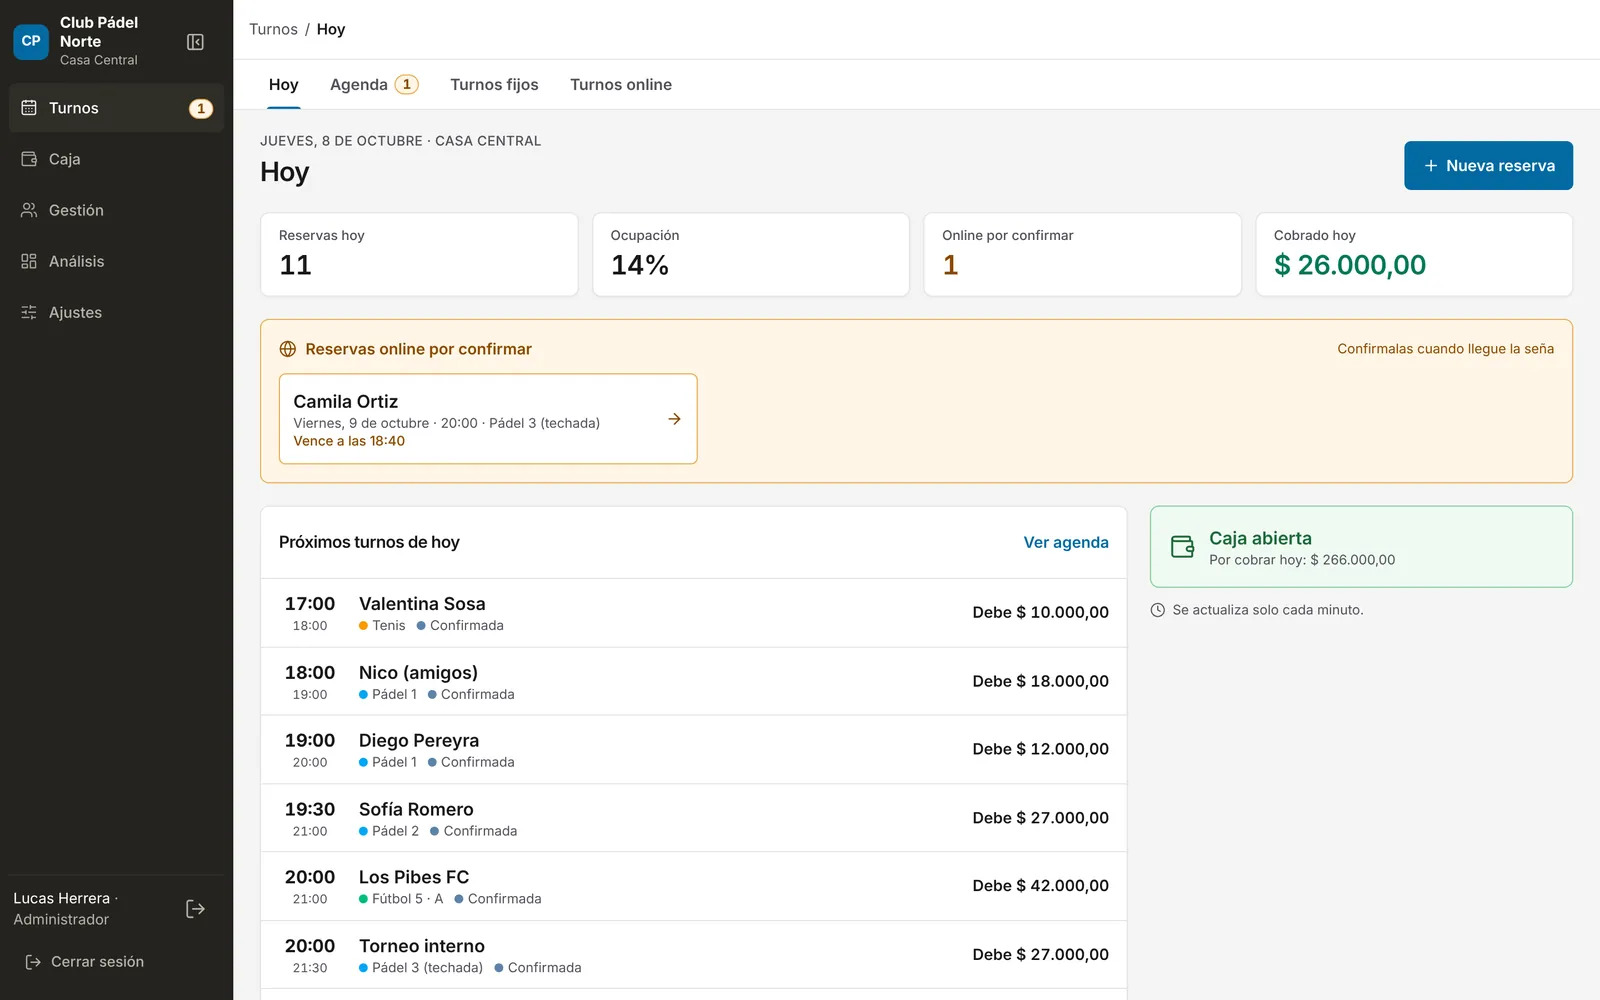
Task: Open the Valentina Sosa 17:00 booking
Action: click(693, 613)
